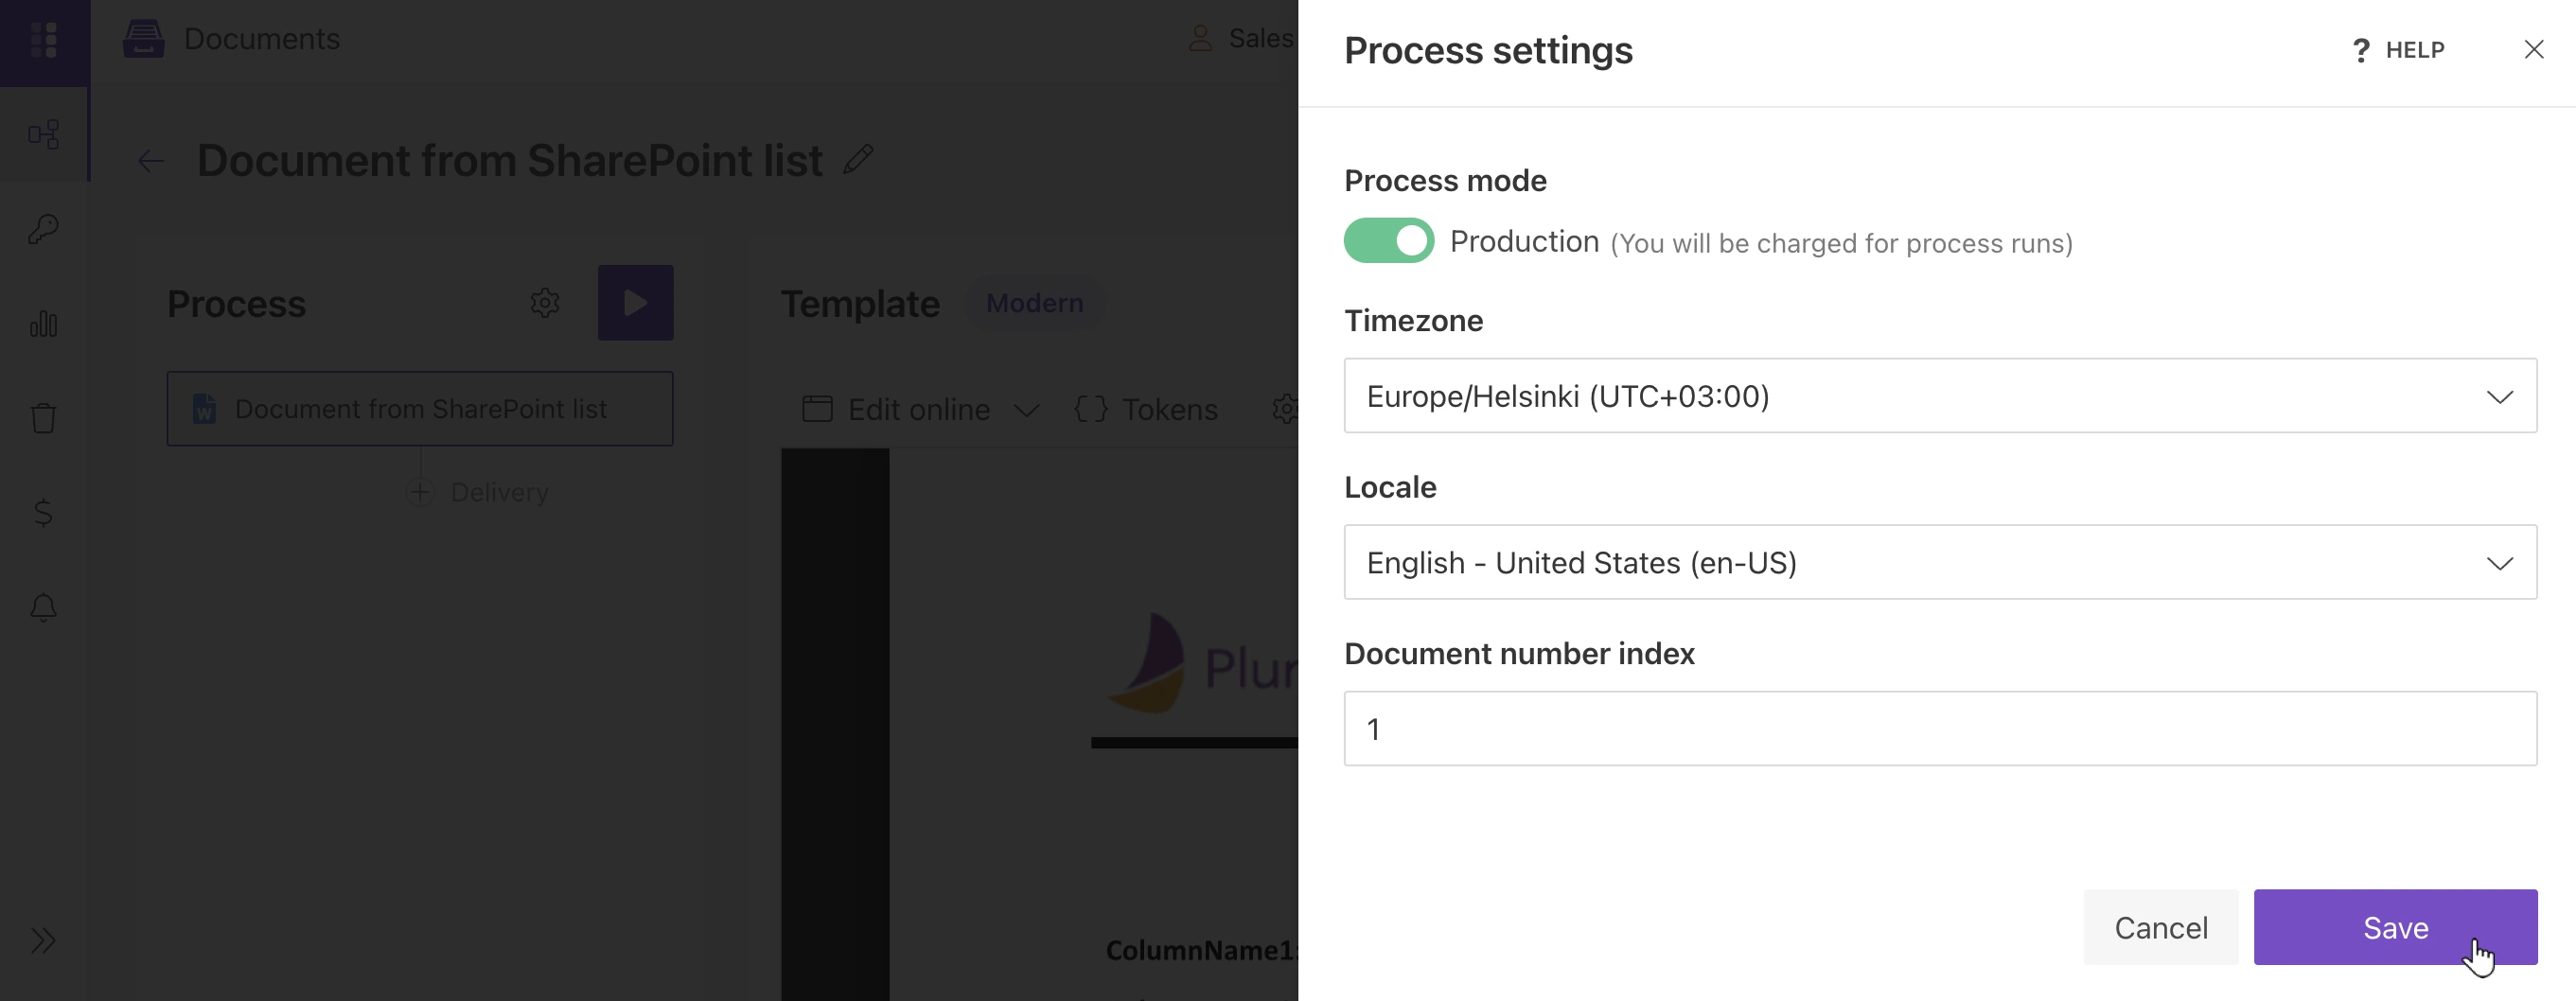Focus the Document number index field
Screen dimensions: 2576x1001
[1940, 729]
